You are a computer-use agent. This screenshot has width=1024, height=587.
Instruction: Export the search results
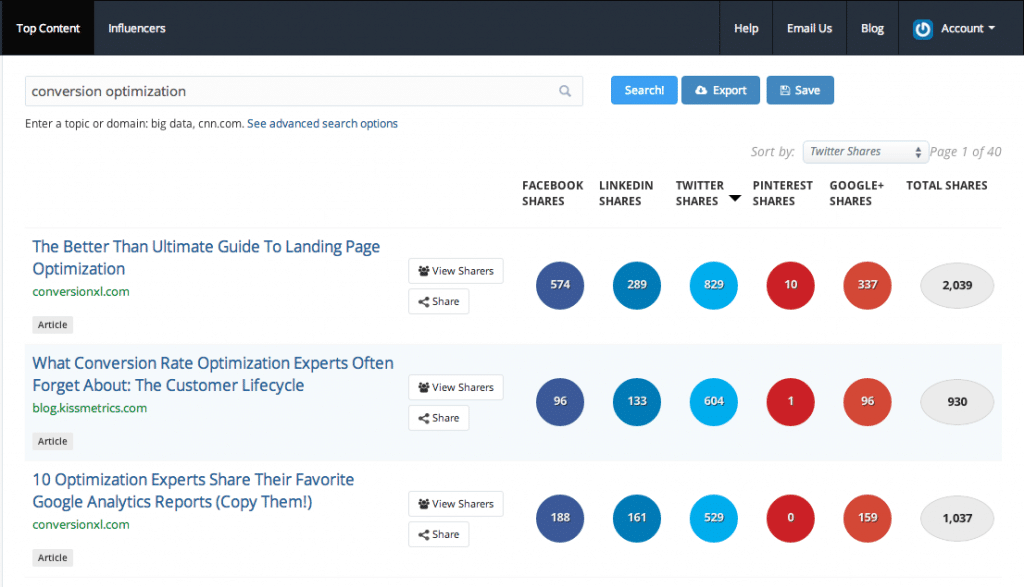720,90
